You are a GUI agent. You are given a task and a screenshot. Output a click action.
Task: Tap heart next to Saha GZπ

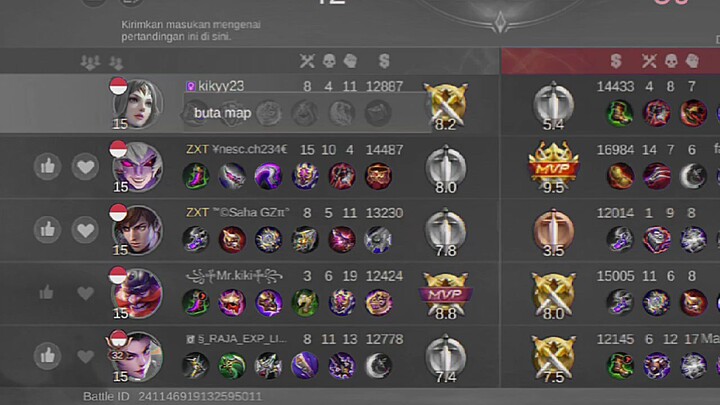click(85, 230)
